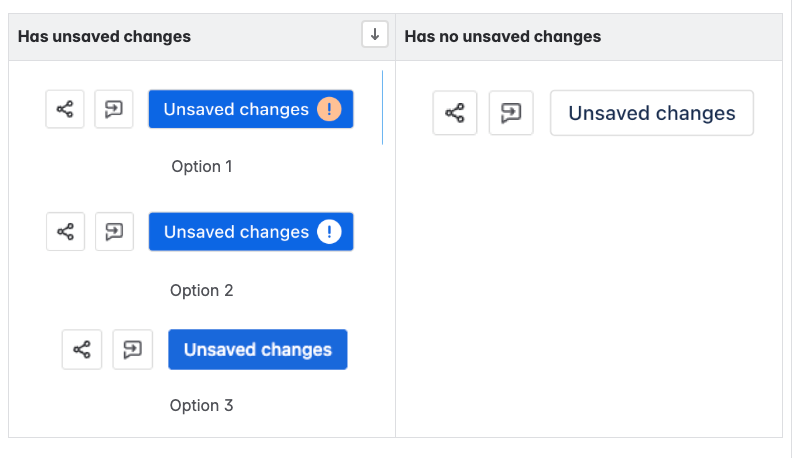Click the share icon above Option 1
Screen dimensions: 793x458
(65, 109)
